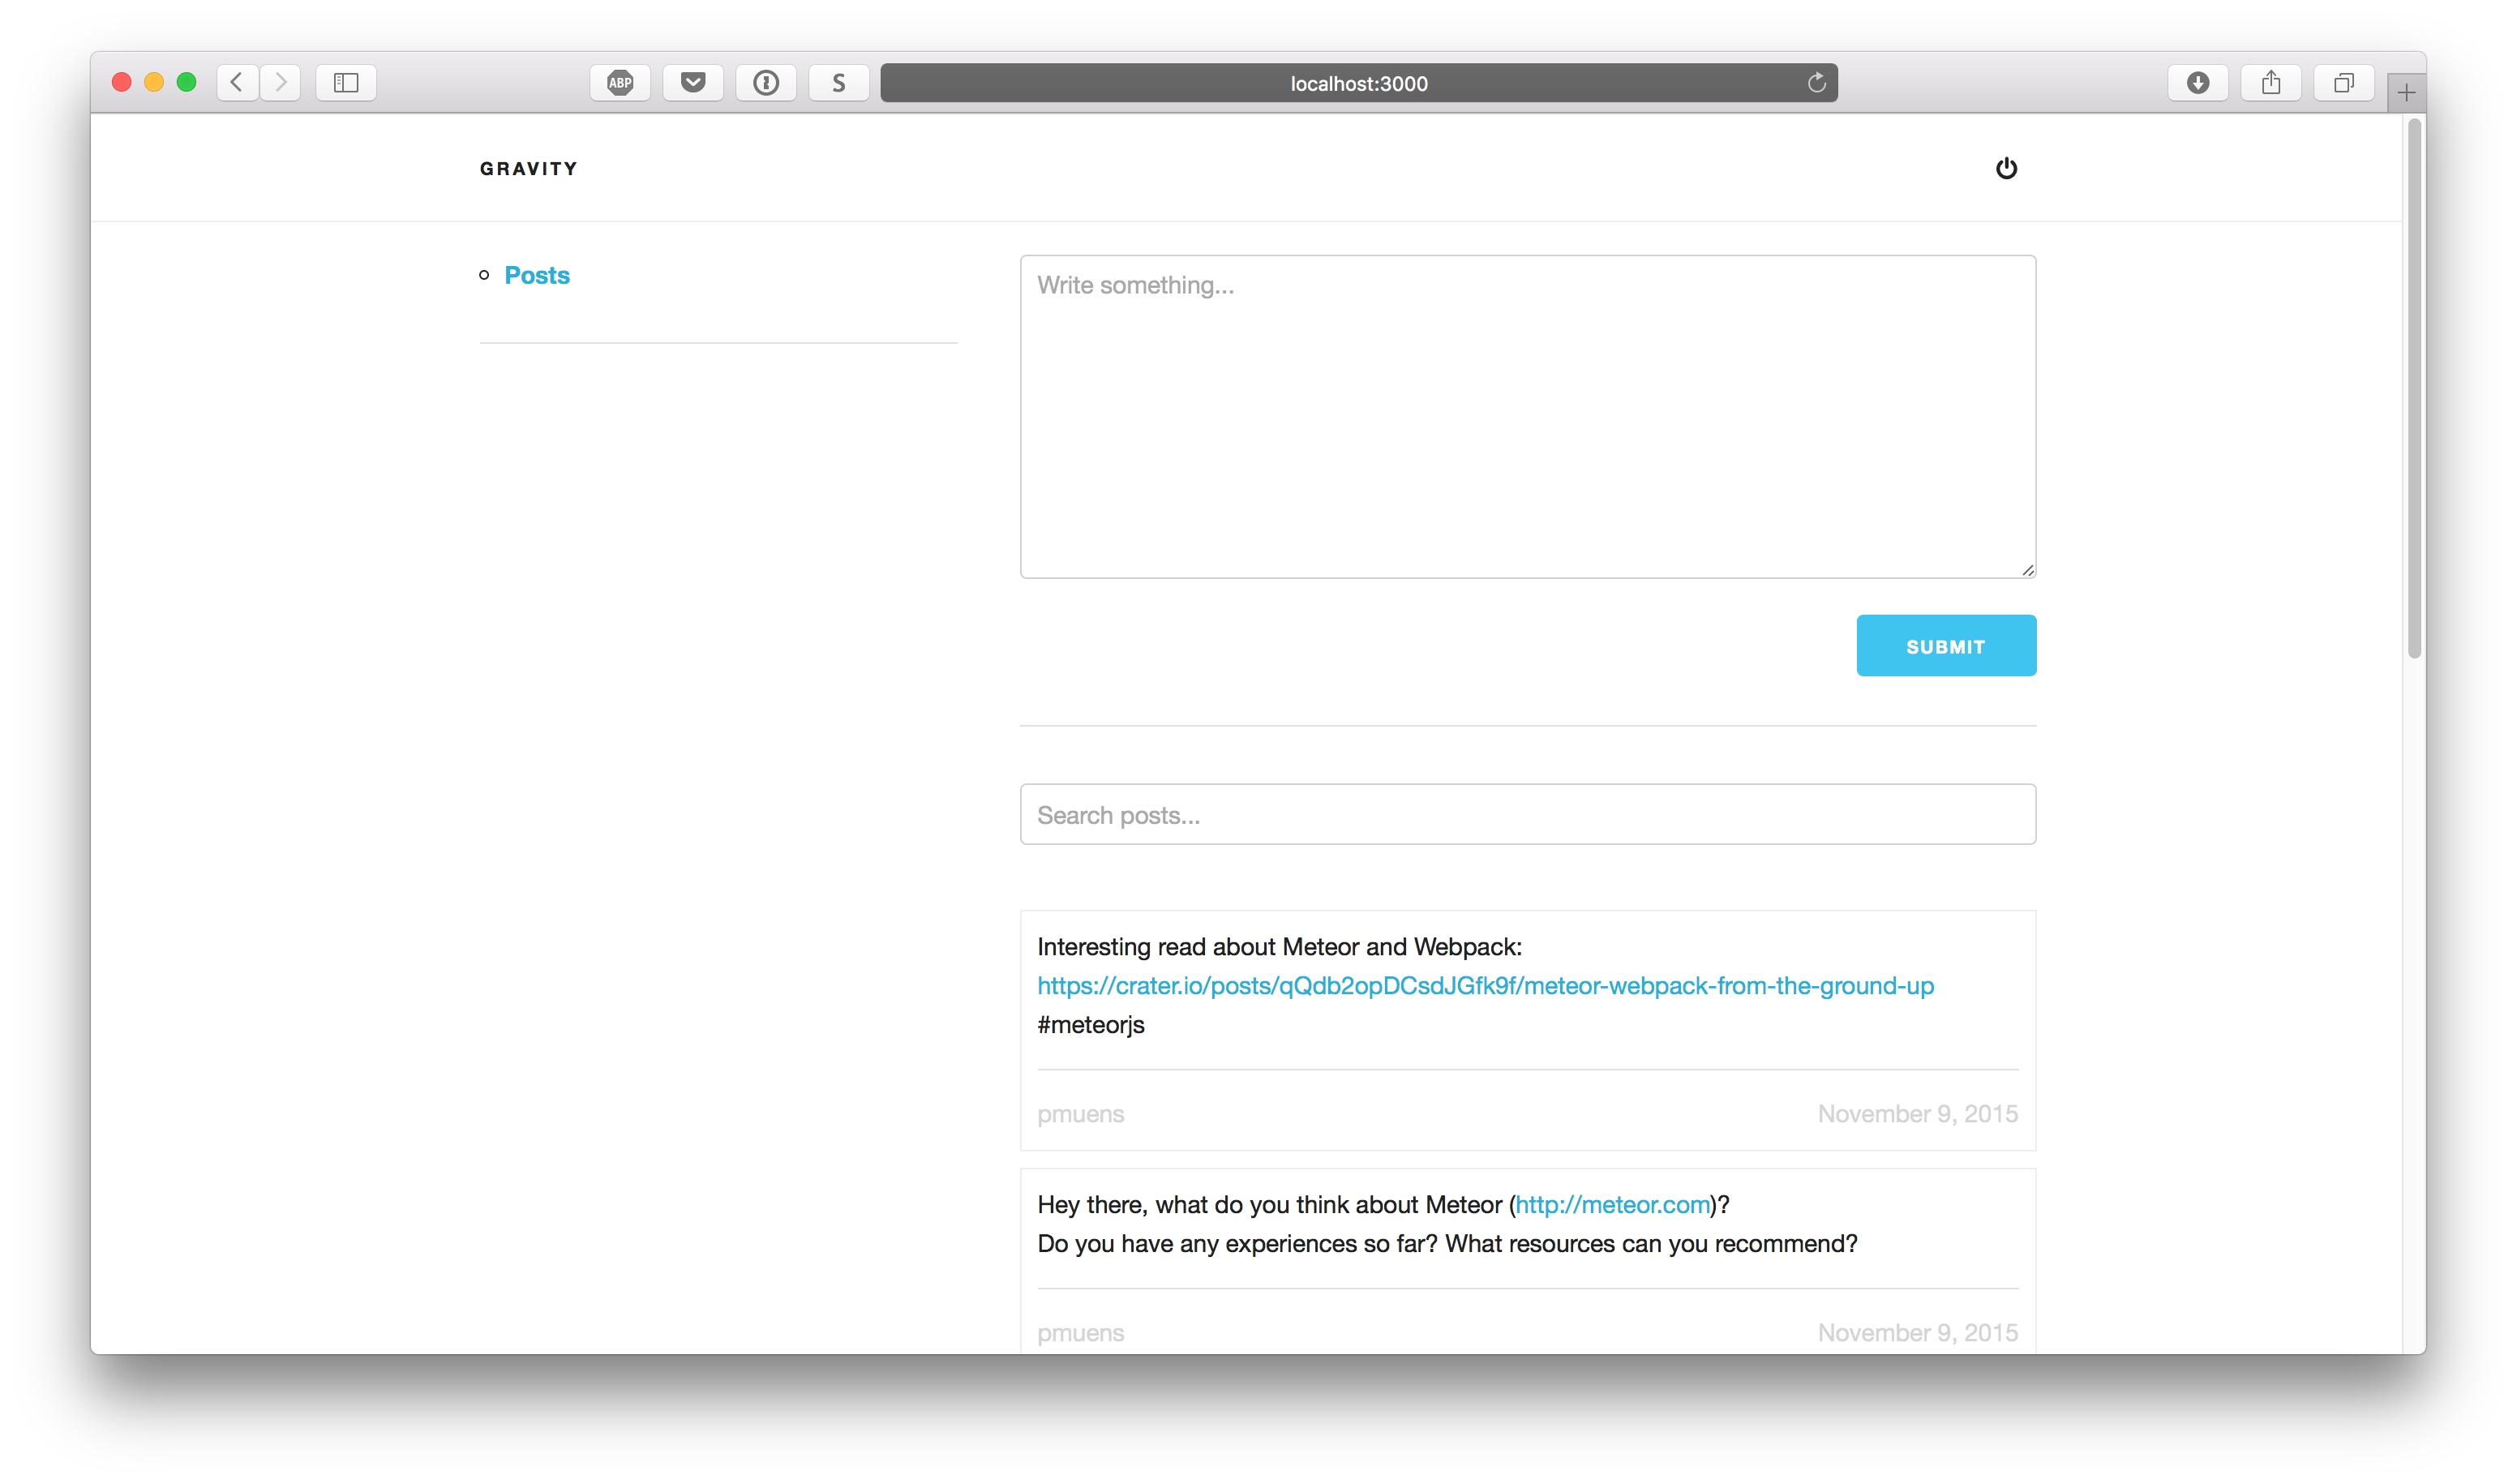Open the crater.io Meteor Webpack link
The height and width of the screenshot is (1484, 2517).
[x=1485, y=986]
